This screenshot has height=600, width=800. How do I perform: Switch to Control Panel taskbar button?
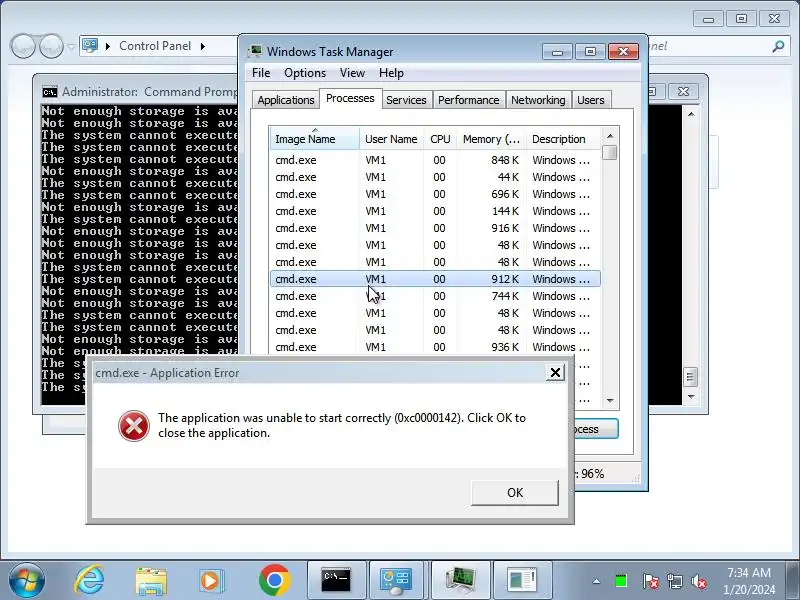point(397,581)
